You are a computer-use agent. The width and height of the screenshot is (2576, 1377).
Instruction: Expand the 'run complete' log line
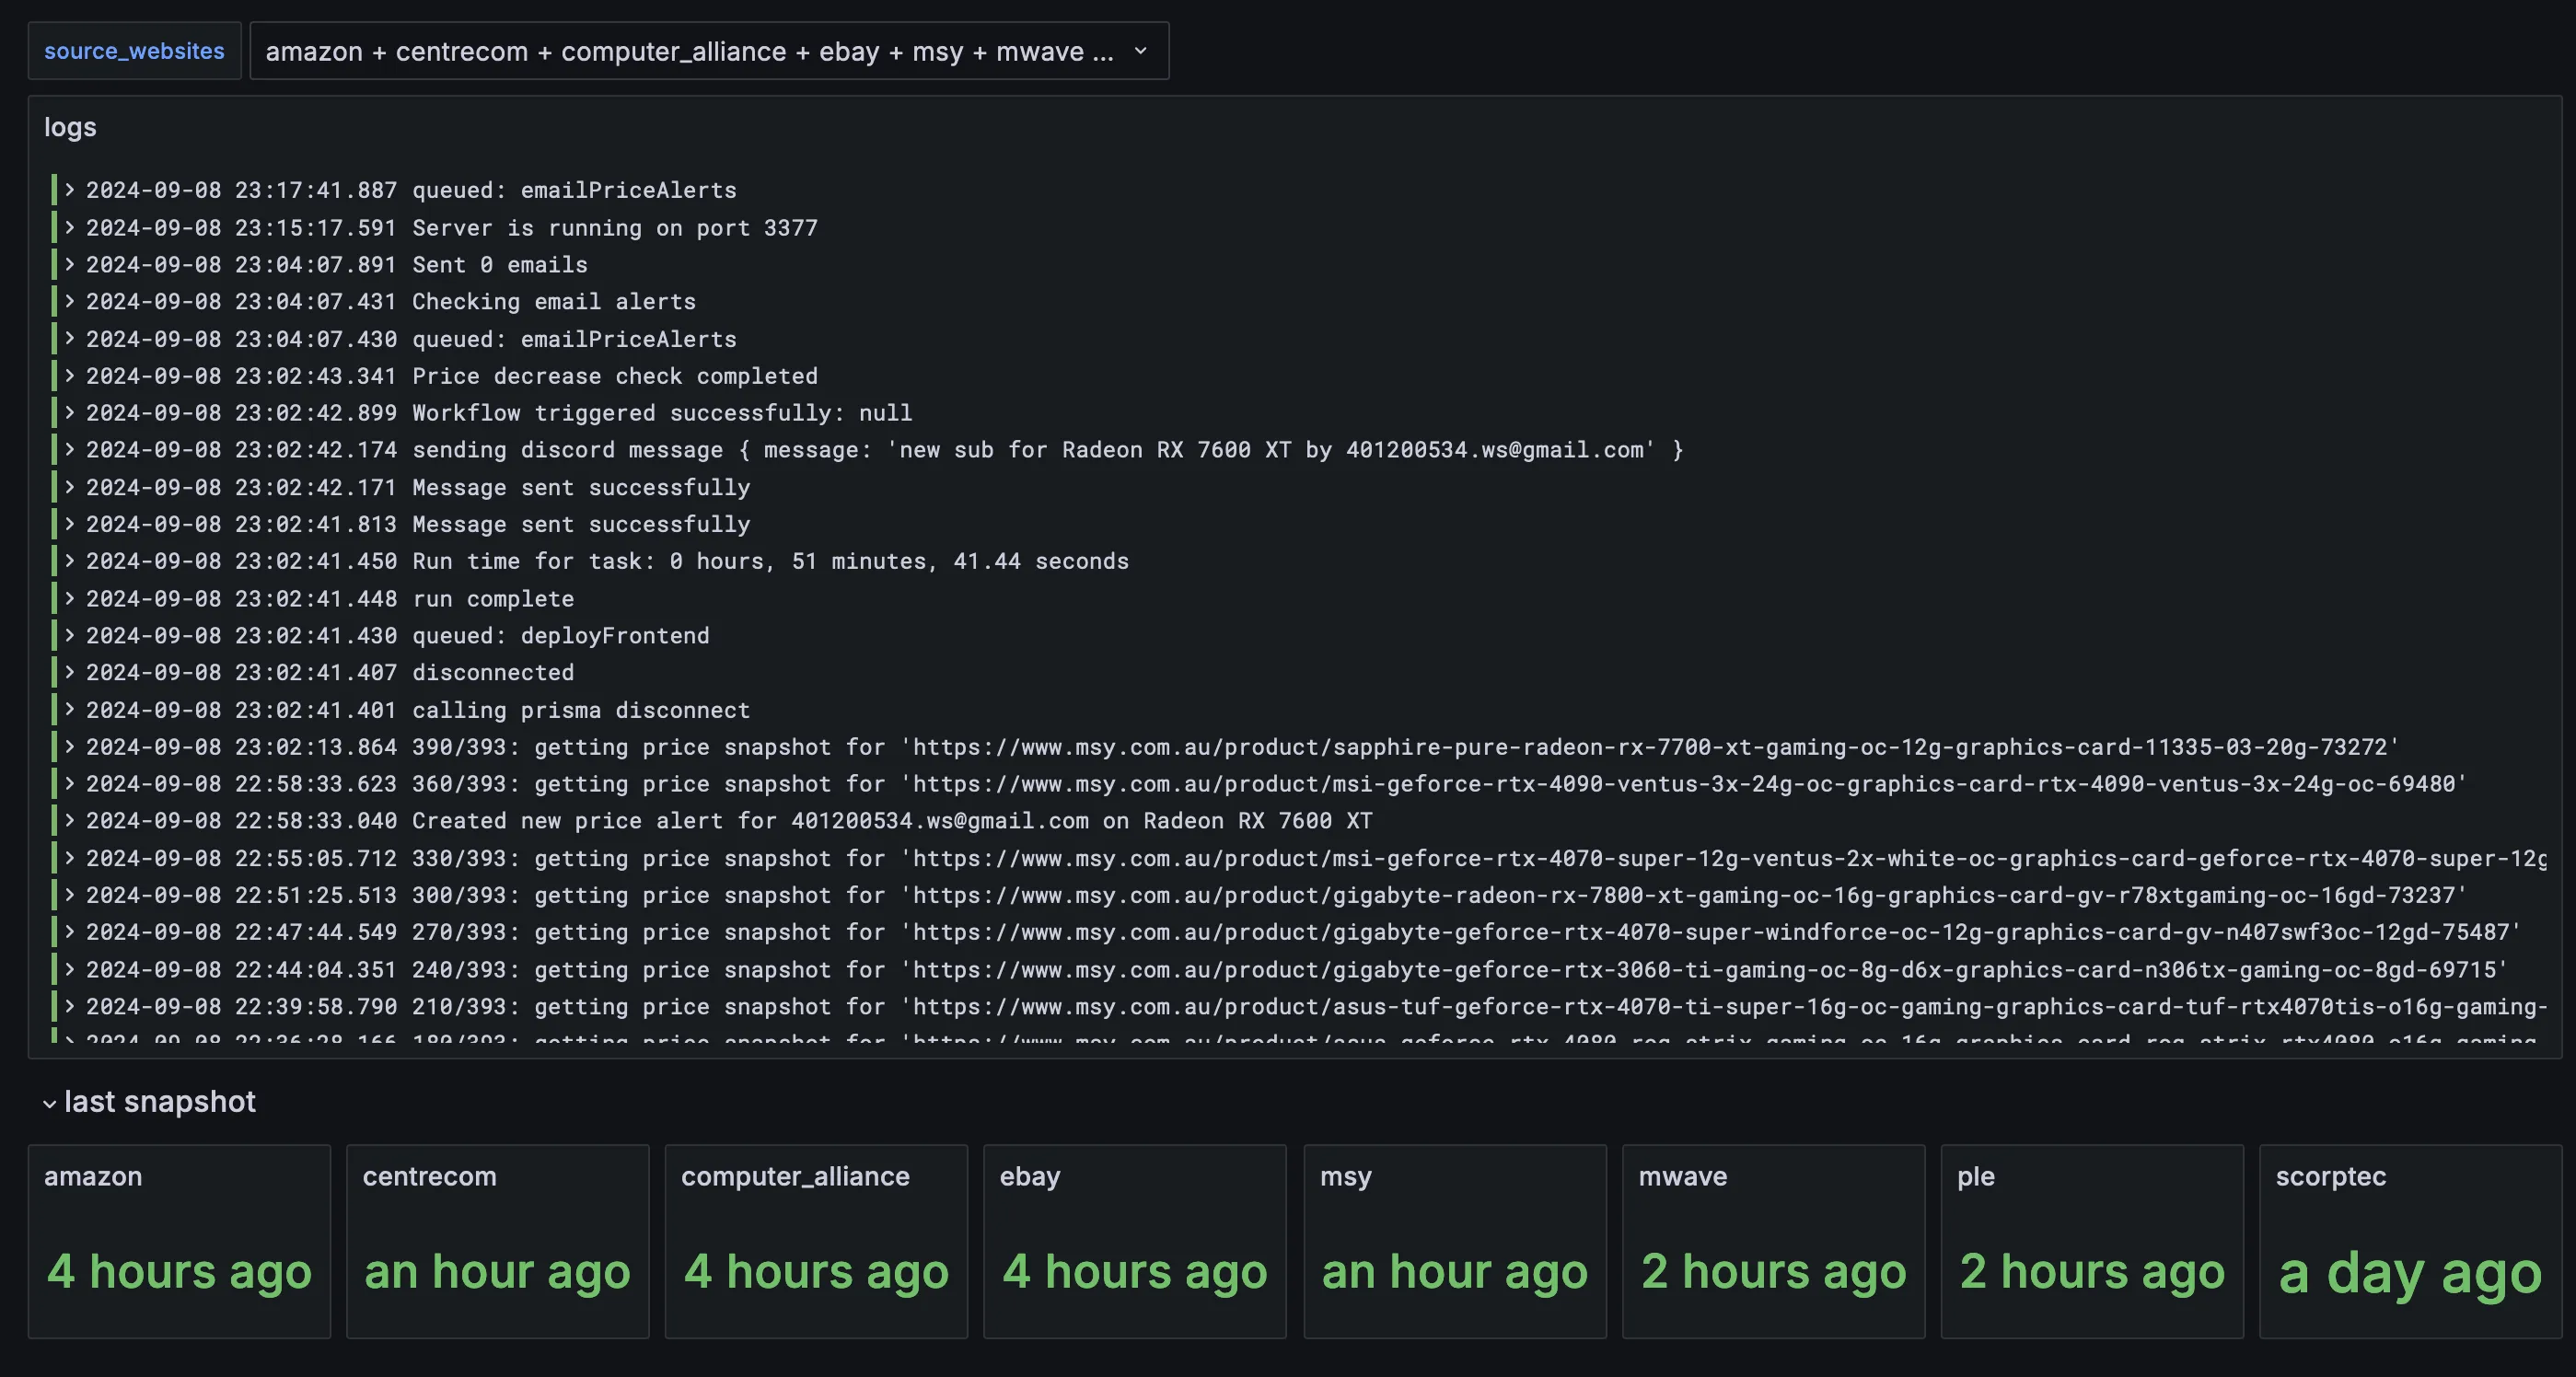[69, 598]
